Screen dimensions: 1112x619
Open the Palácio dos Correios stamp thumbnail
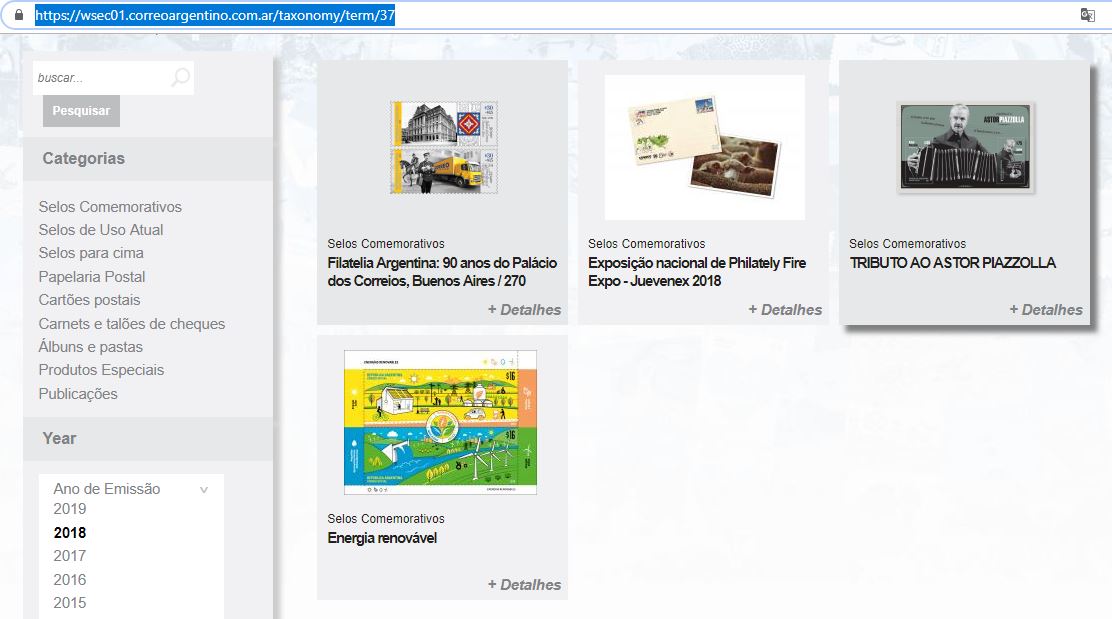pyautogui.click(x=444, y=147)
